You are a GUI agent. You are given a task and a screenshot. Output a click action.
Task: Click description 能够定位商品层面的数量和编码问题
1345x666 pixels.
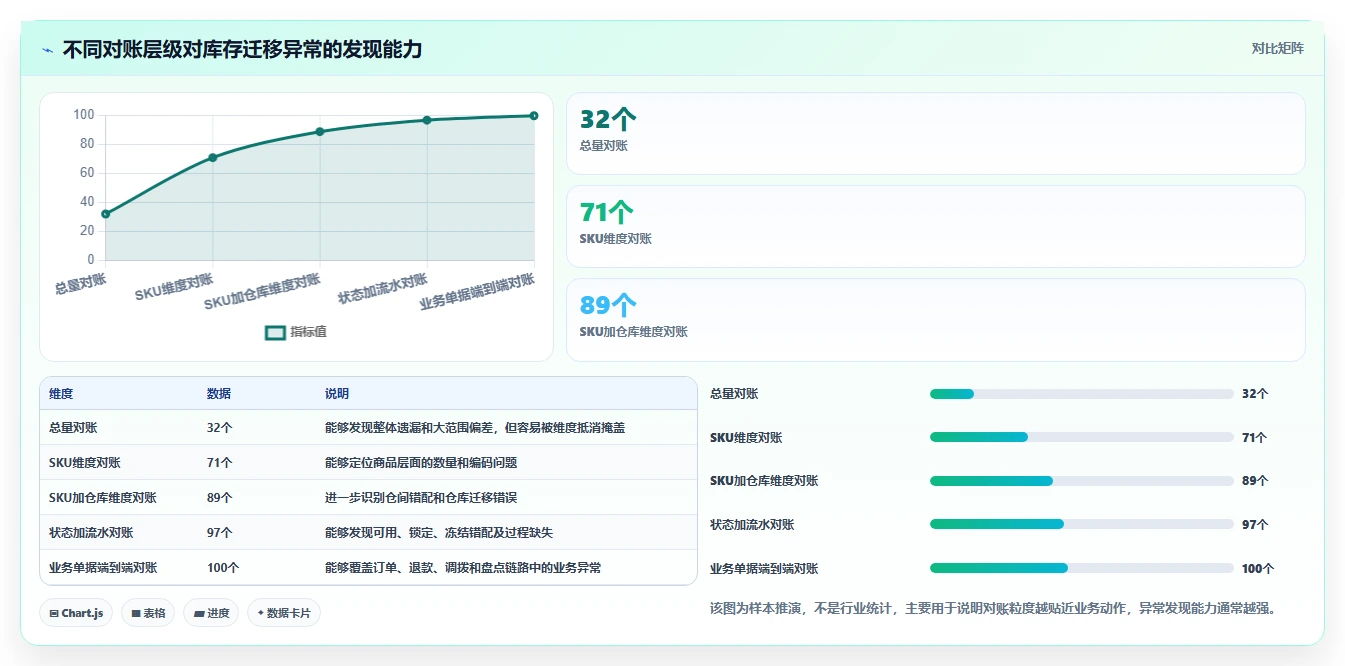point(421,462)
